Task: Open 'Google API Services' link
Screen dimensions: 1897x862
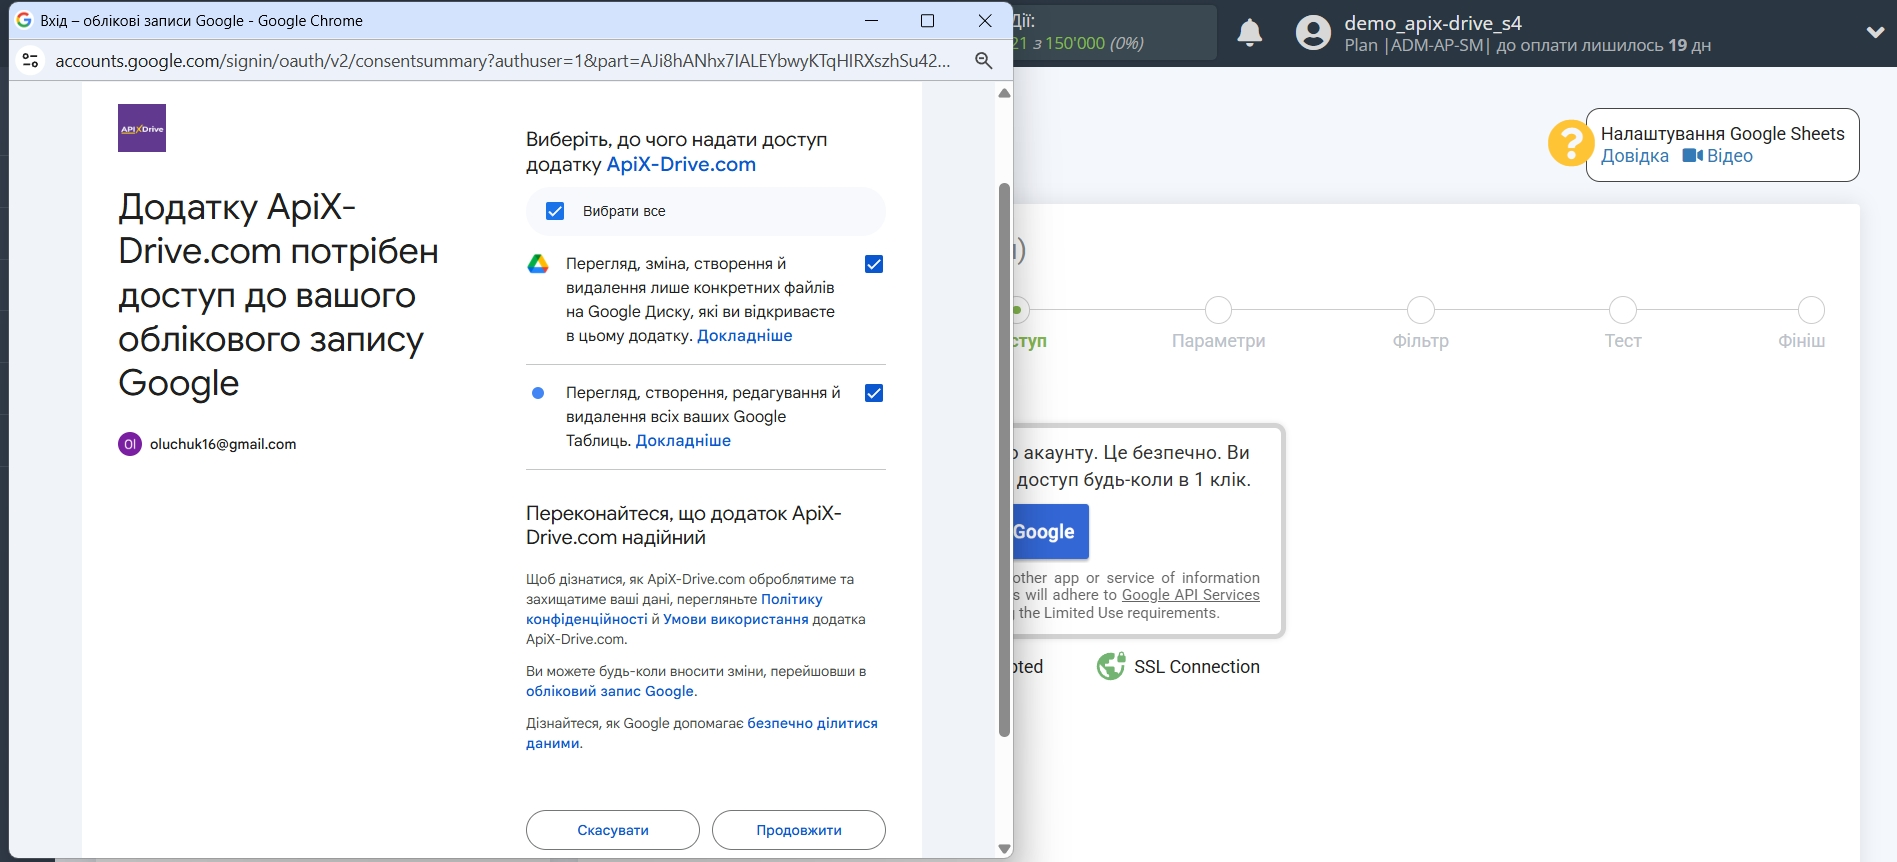Action: click(x=1190, y=595)
